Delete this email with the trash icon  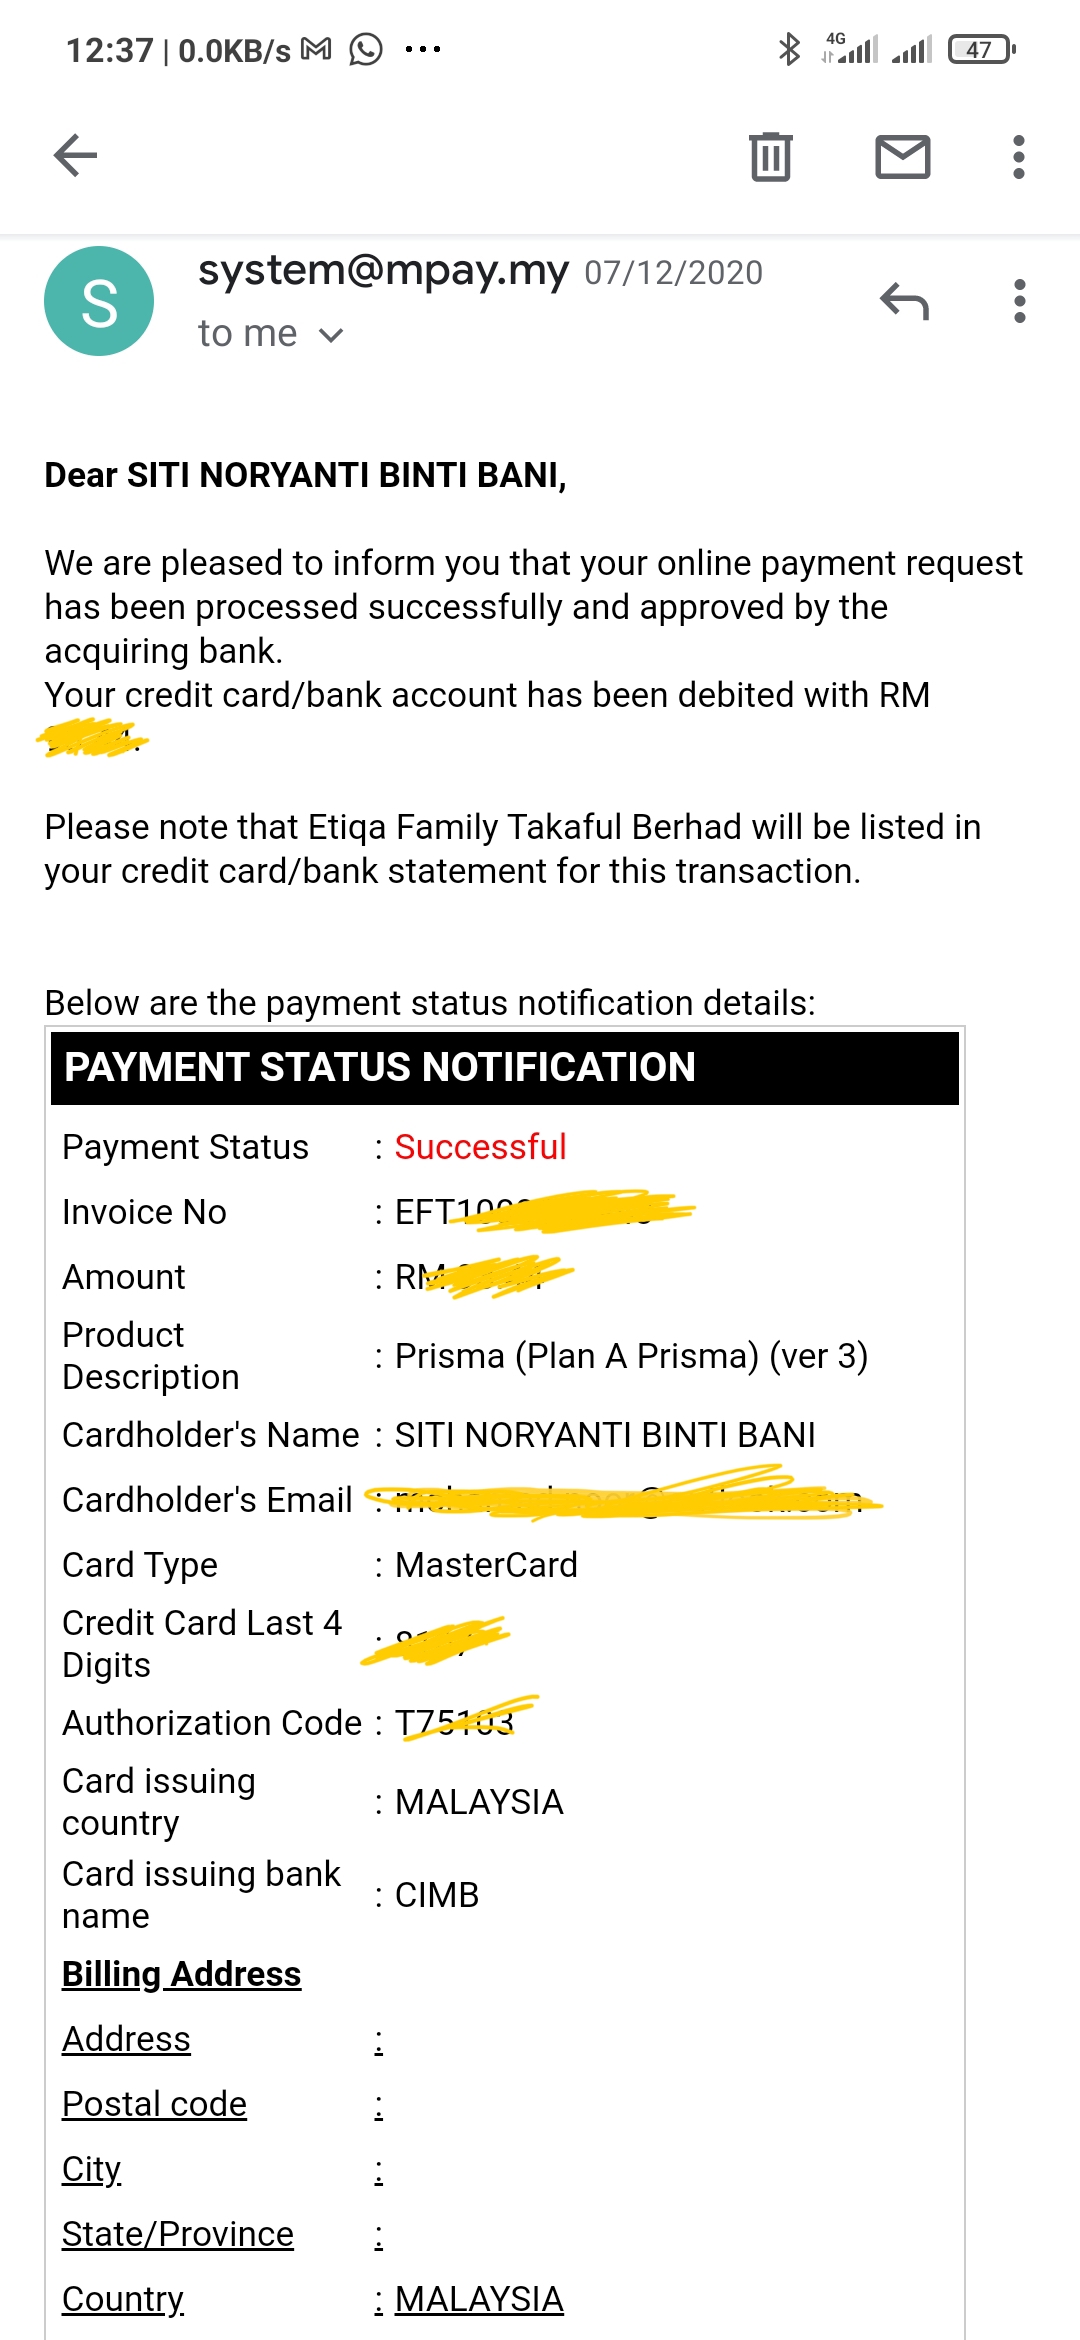(x=770, y=157)
